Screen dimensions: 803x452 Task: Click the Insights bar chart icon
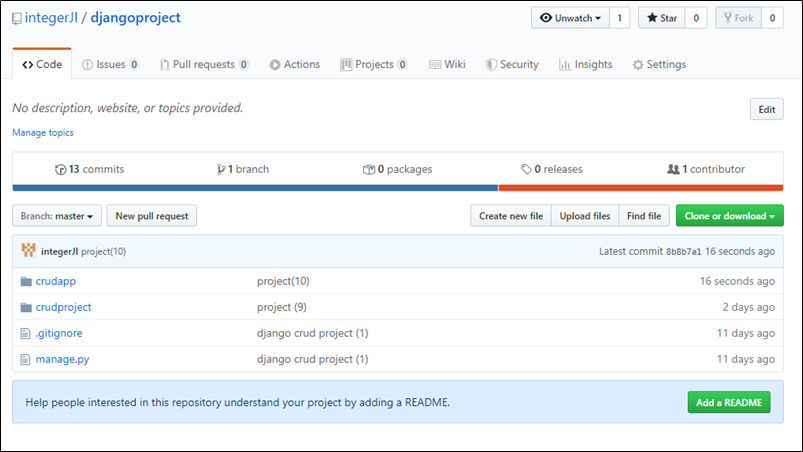point(565,64)
